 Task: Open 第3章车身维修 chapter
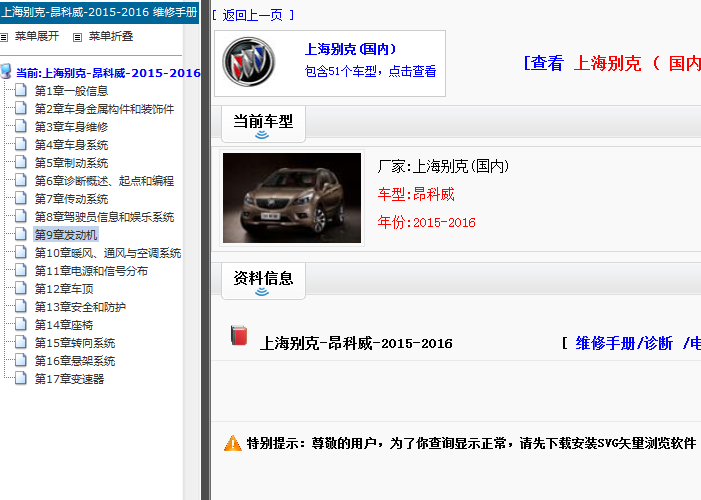pos(72,127)
